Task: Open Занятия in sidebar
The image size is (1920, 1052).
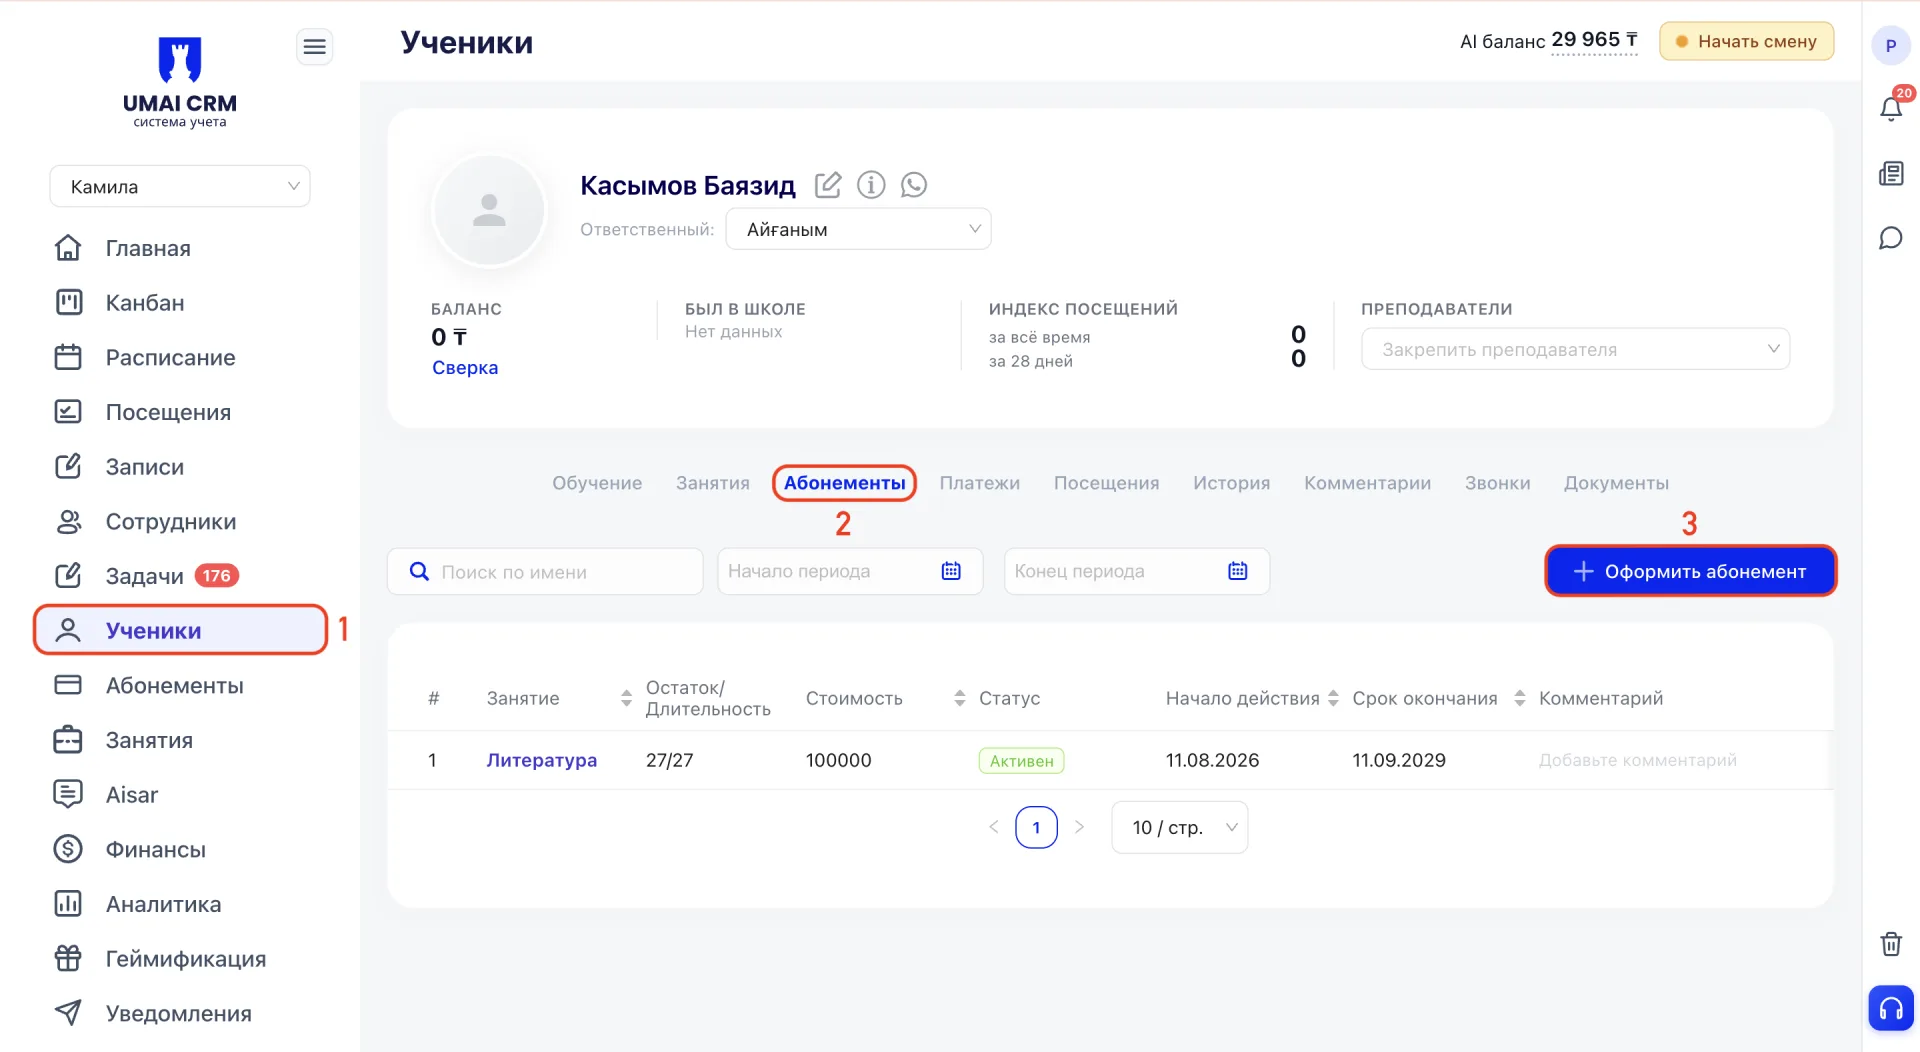Action: (180, 740)
